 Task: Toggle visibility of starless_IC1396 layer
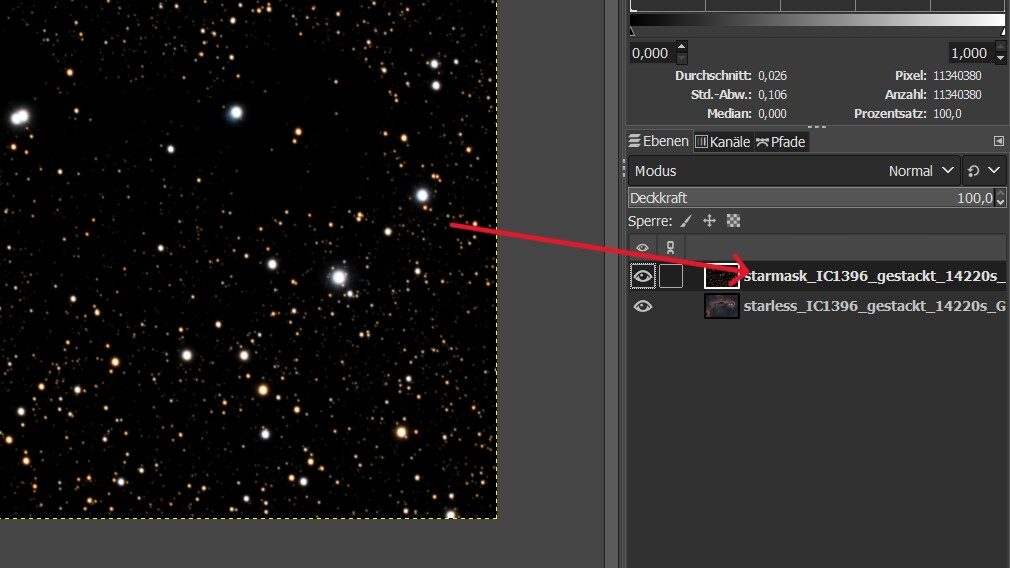point(642,307)
